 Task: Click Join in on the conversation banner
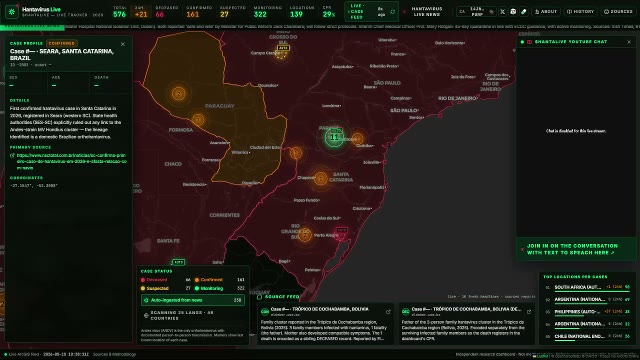576,249
